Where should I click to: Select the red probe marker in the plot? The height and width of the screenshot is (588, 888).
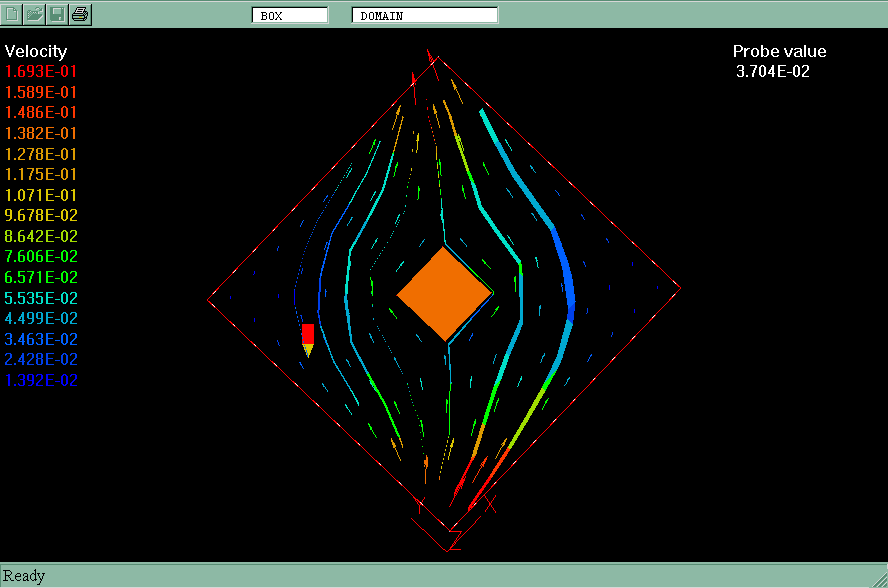click(x=308, y=335)
